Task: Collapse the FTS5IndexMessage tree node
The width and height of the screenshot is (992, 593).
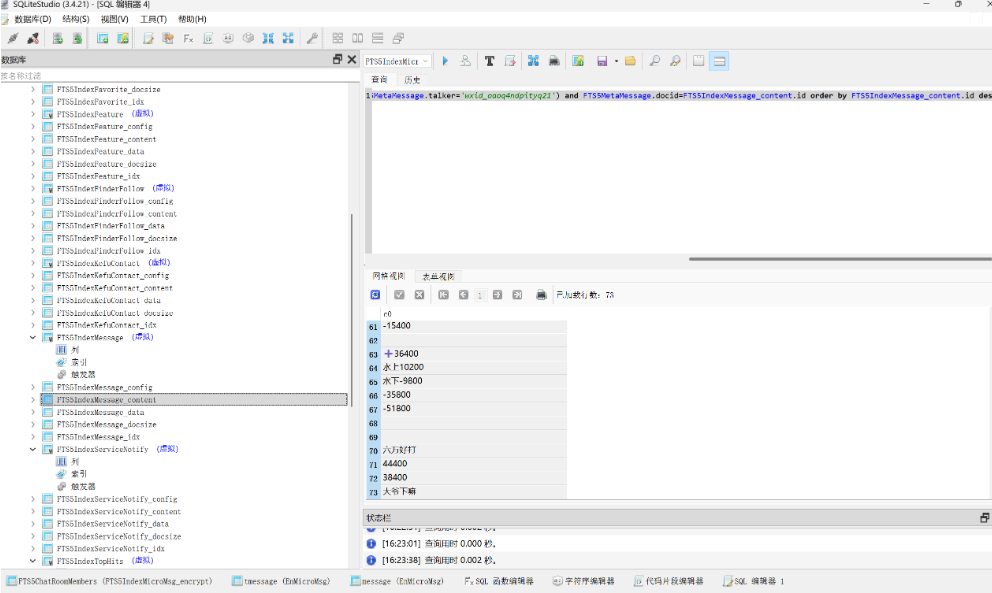Action: [33, 338]
